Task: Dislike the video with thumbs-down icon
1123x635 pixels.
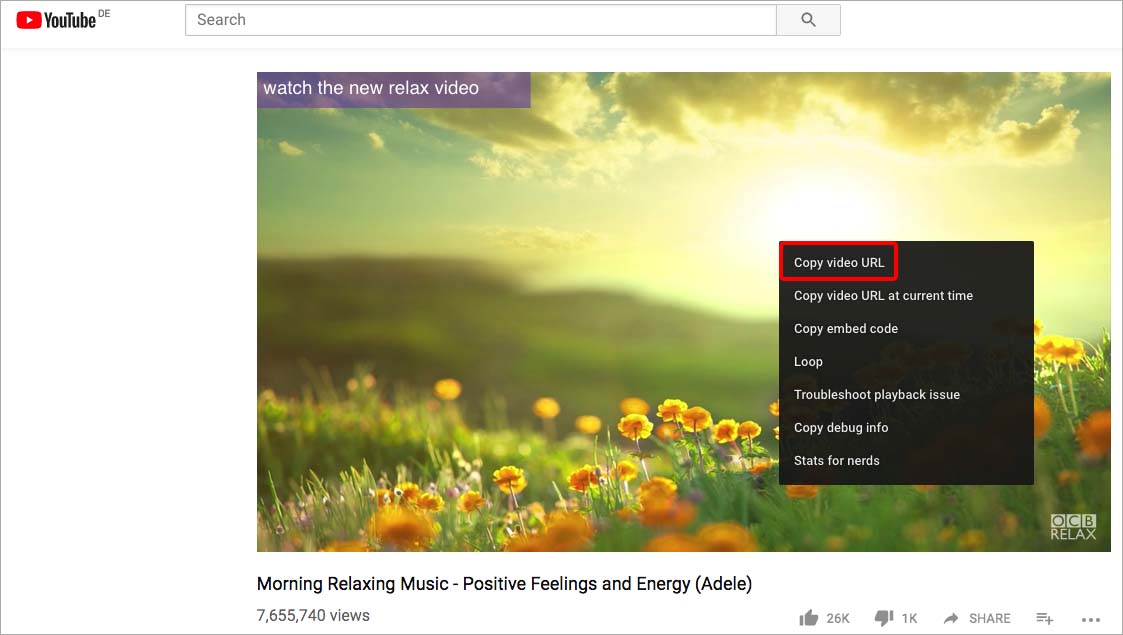Action: (884, 618)
